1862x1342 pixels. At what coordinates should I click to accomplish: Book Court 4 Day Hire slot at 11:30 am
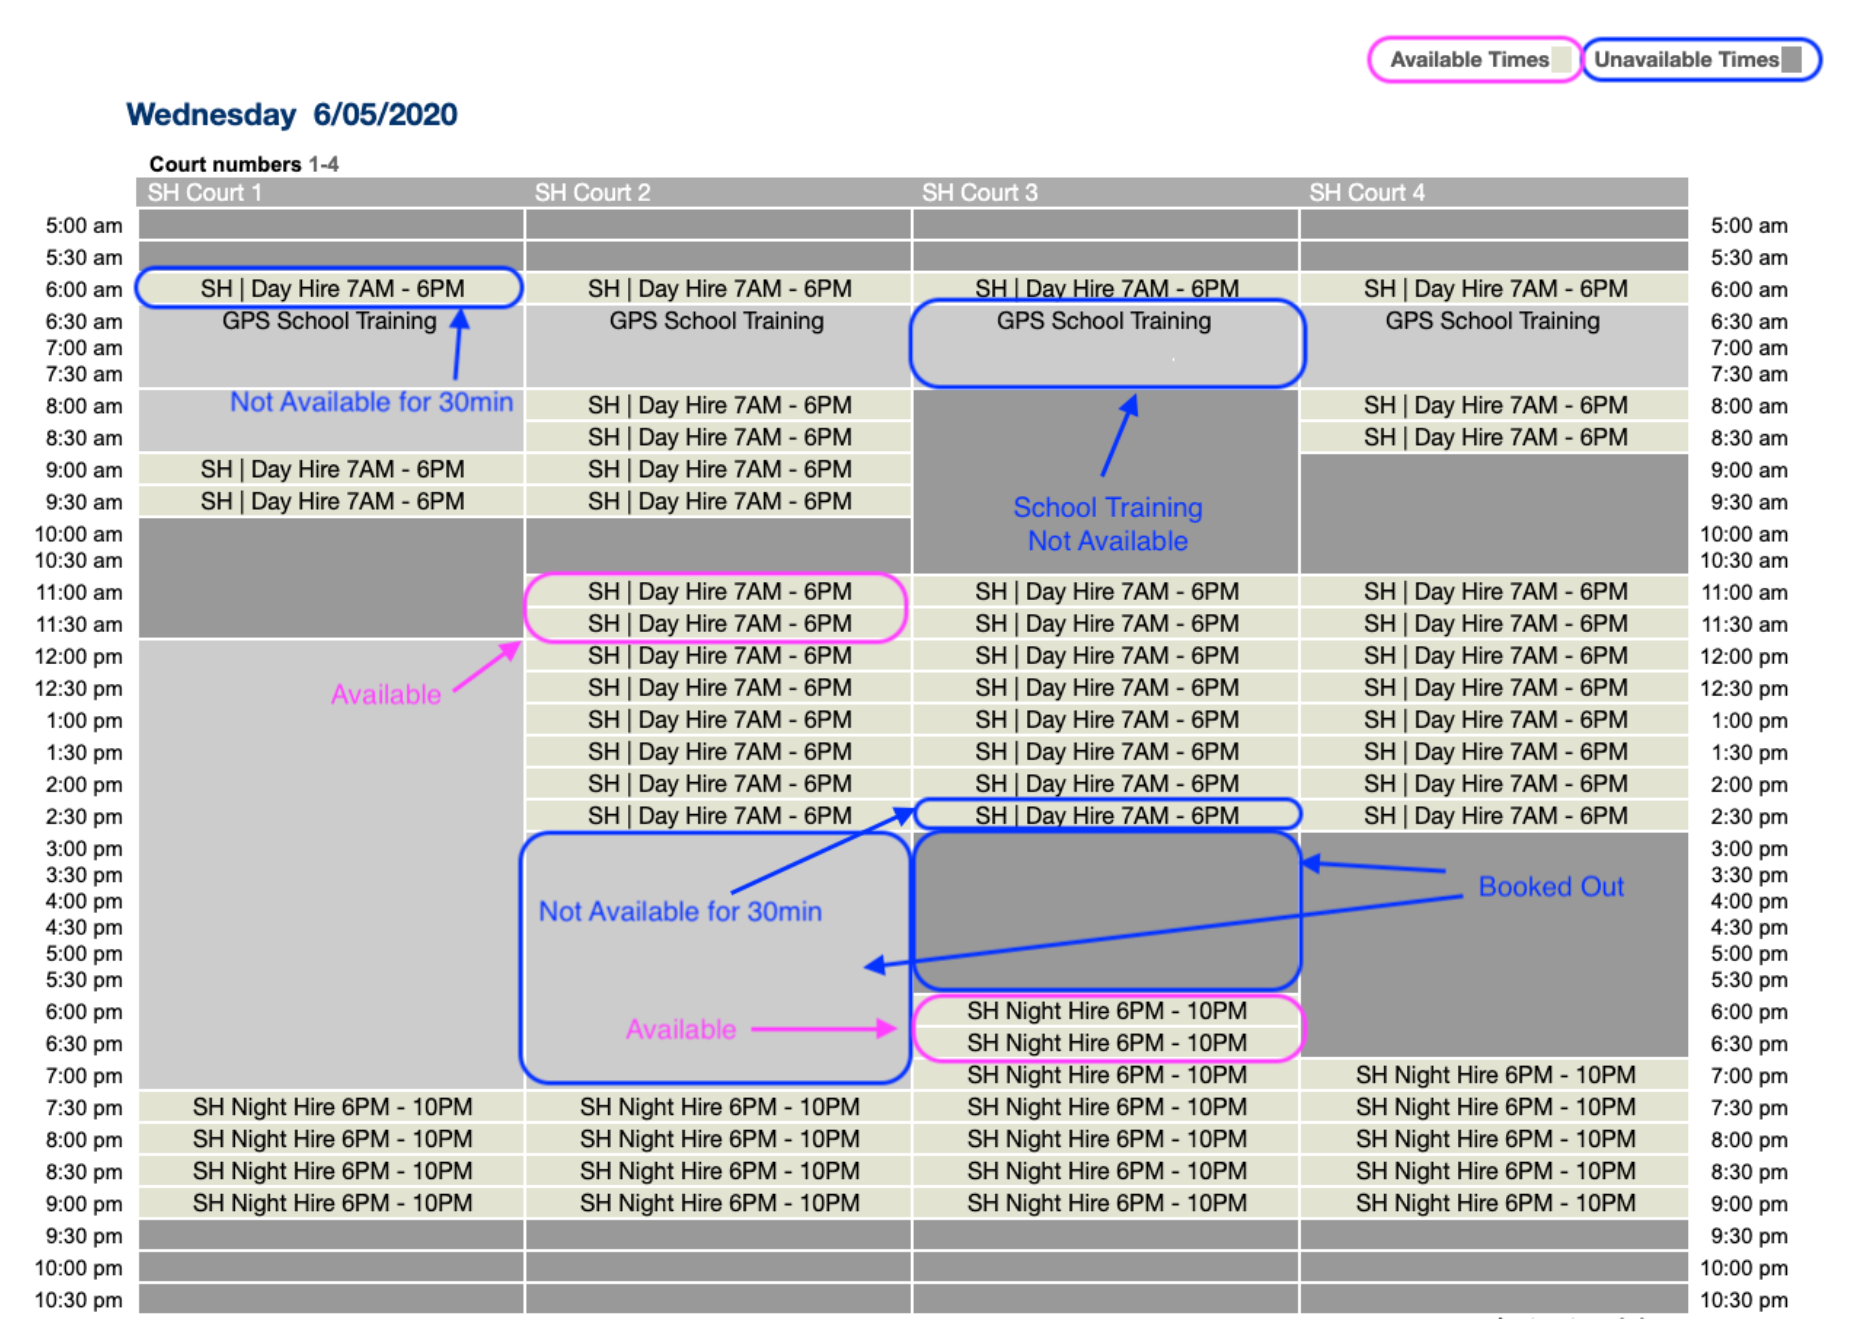(x=1494, y=623)
